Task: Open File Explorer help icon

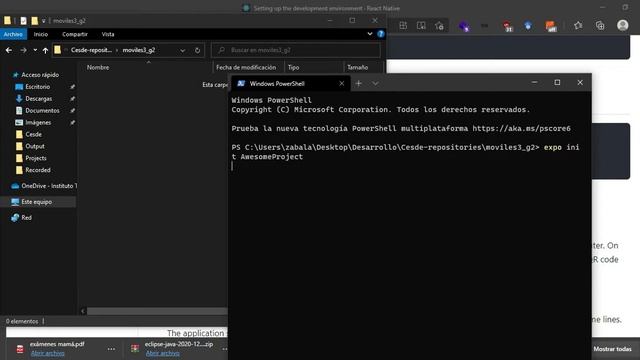Action: click(381, 34)
